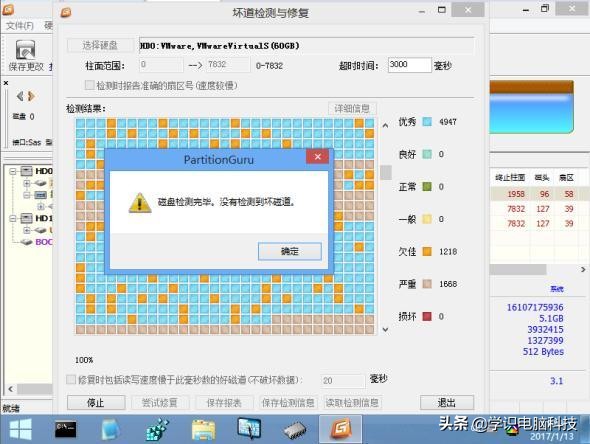Select the table cell showing 1958
This screenshot has width=590, height=444.
pos(515,194)
